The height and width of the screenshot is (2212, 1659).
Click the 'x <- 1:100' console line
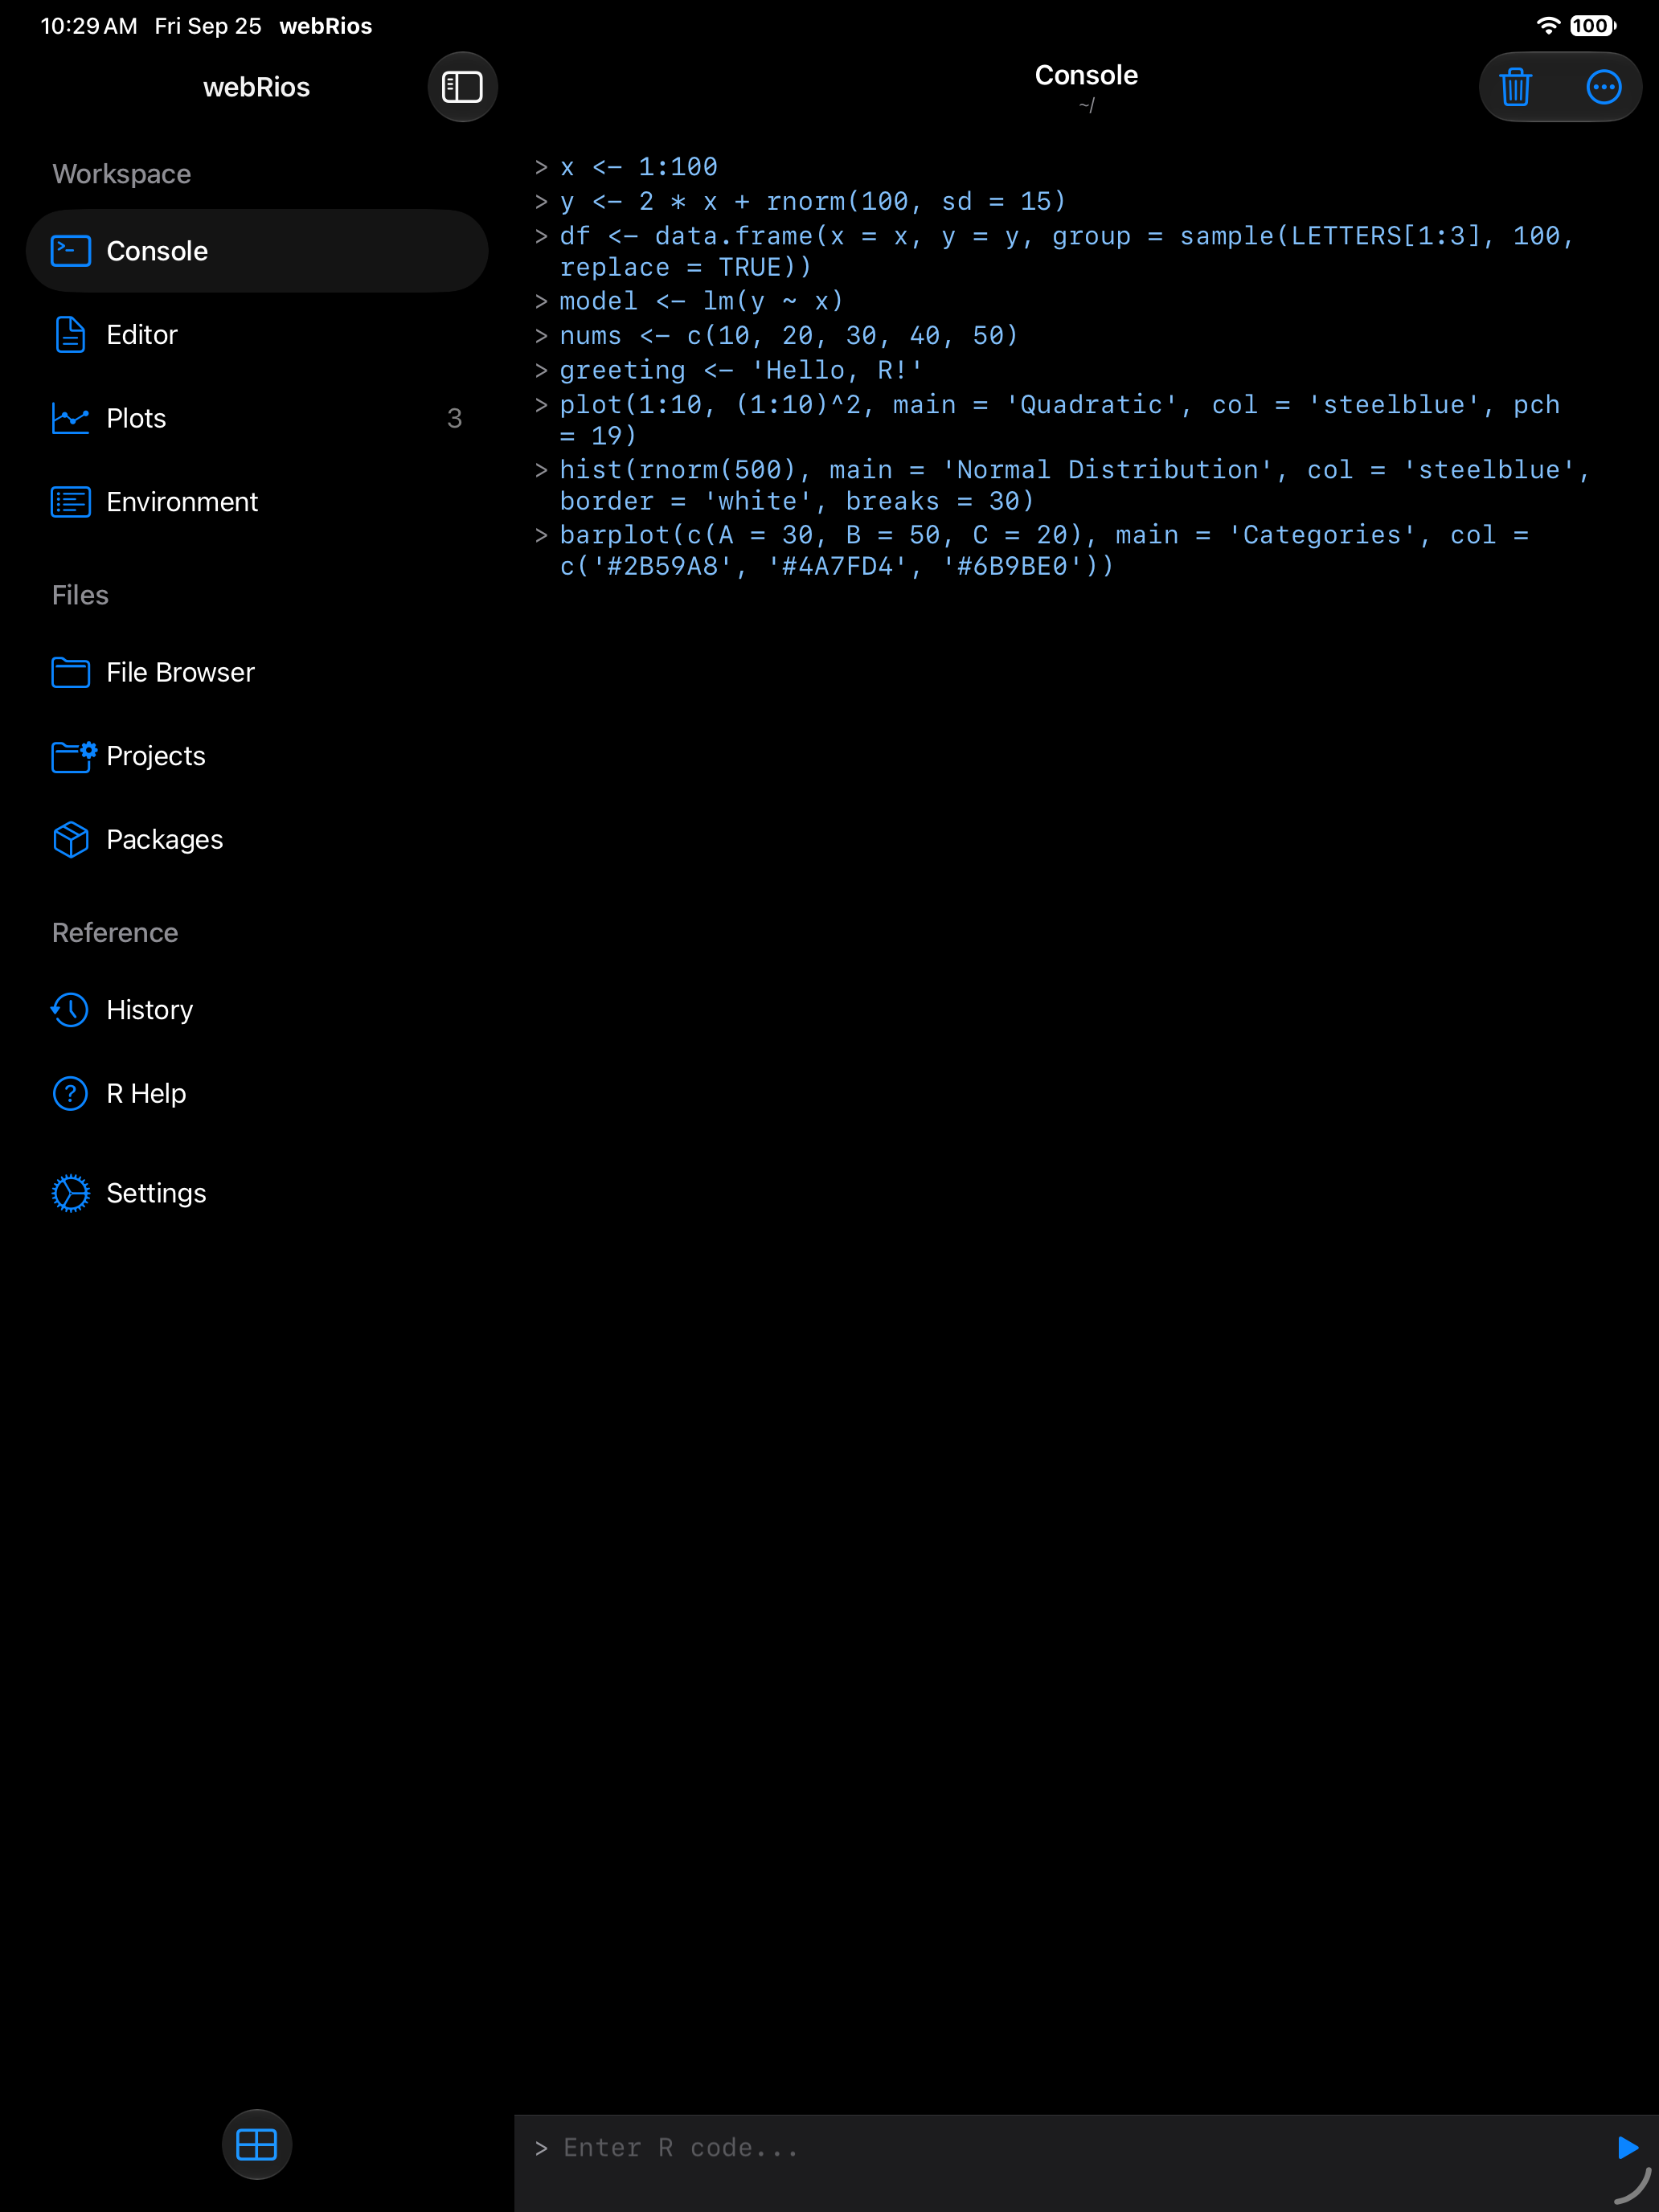(x=638, y=167)
